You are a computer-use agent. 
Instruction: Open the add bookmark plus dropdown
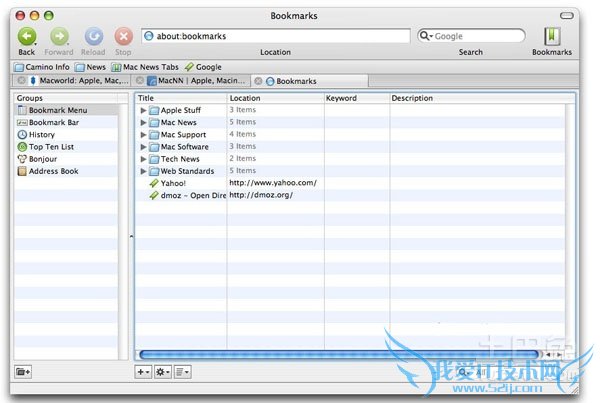pyautogui.click(x=143, y=372)
